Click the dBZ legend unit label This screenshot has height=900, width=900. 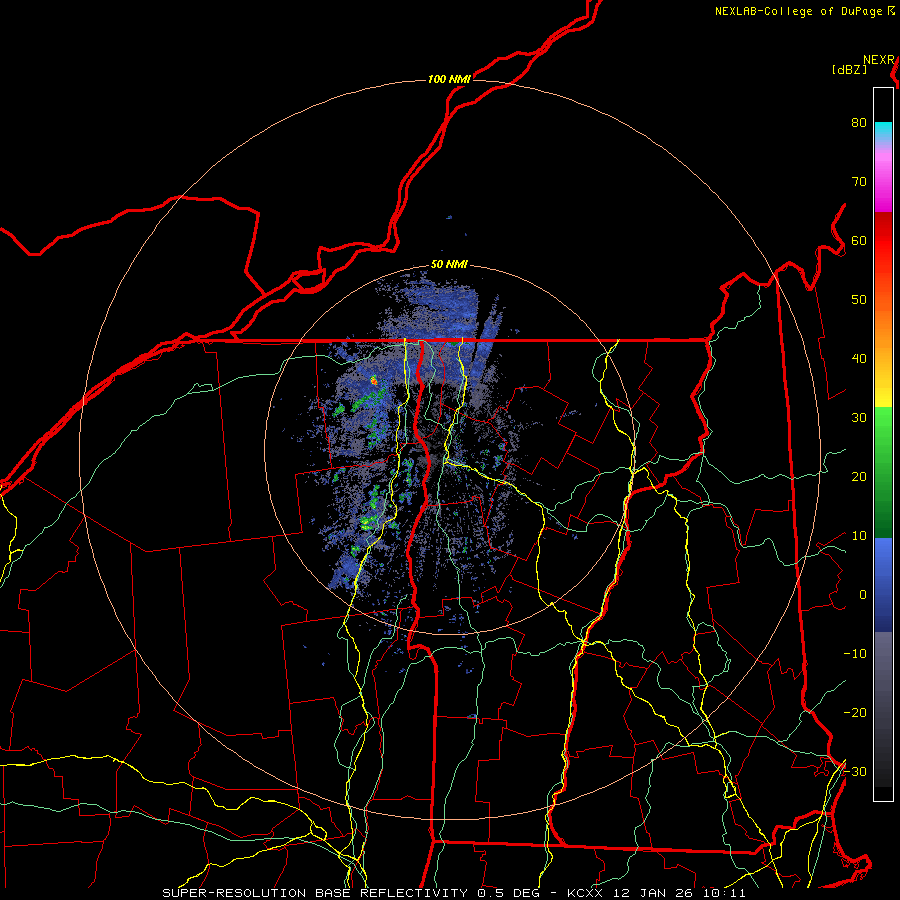[849, 70]
